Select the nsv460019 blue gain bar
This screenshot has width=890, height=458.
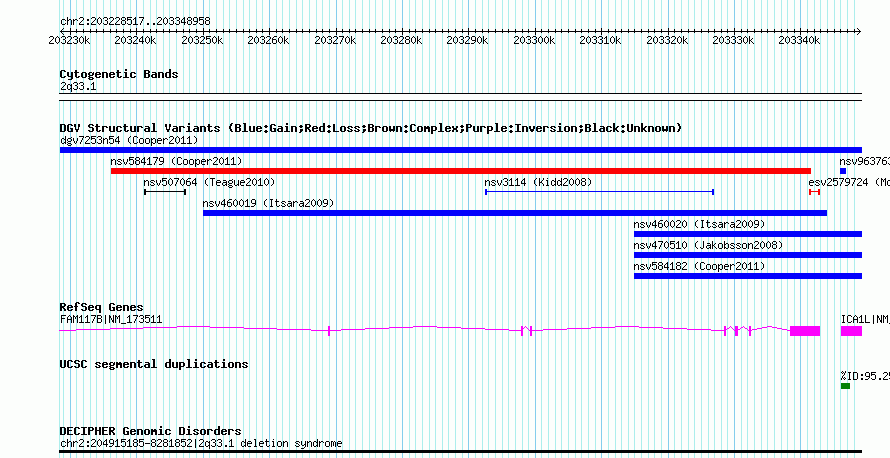point(515,213)
